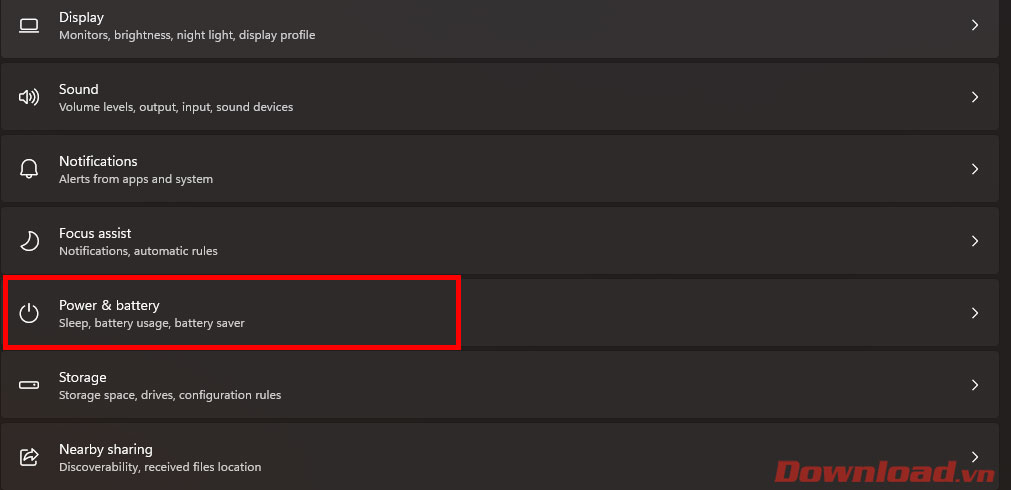This screenshot has height=490, width=1011.
Task: Expand the Nearby sharing row chevron
Action: tap(975, 457)
